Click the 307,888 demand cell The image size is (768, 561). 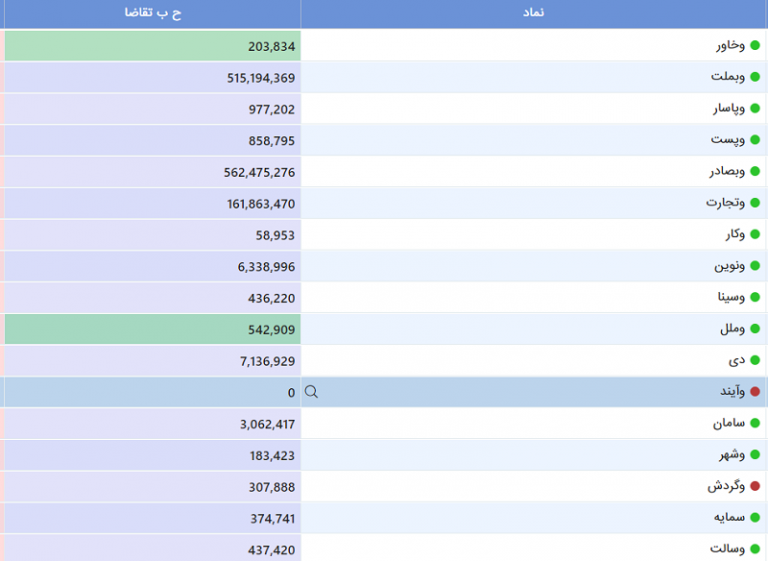pyautogui.click(x=152, y=487)
